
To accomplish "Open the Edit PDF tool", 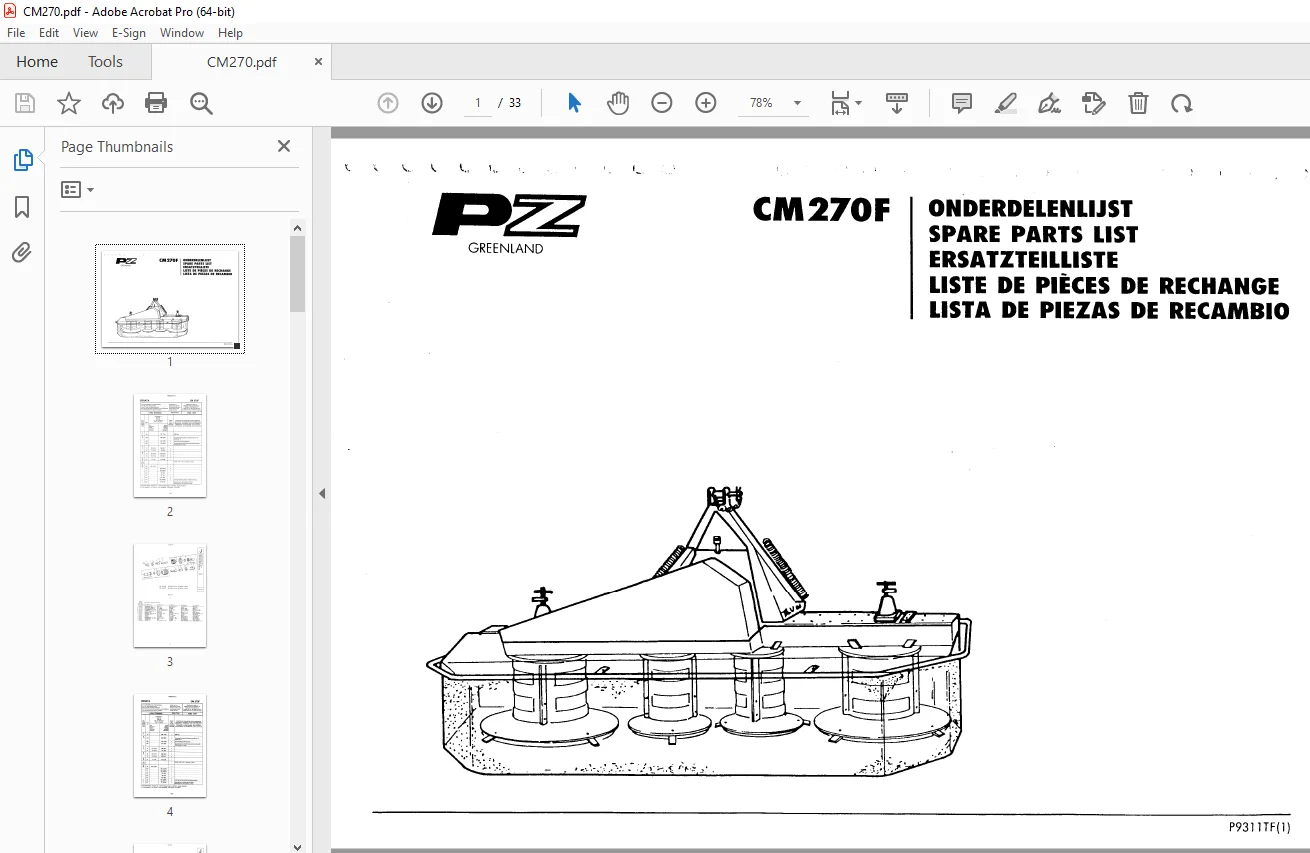I will [1094, 103].
